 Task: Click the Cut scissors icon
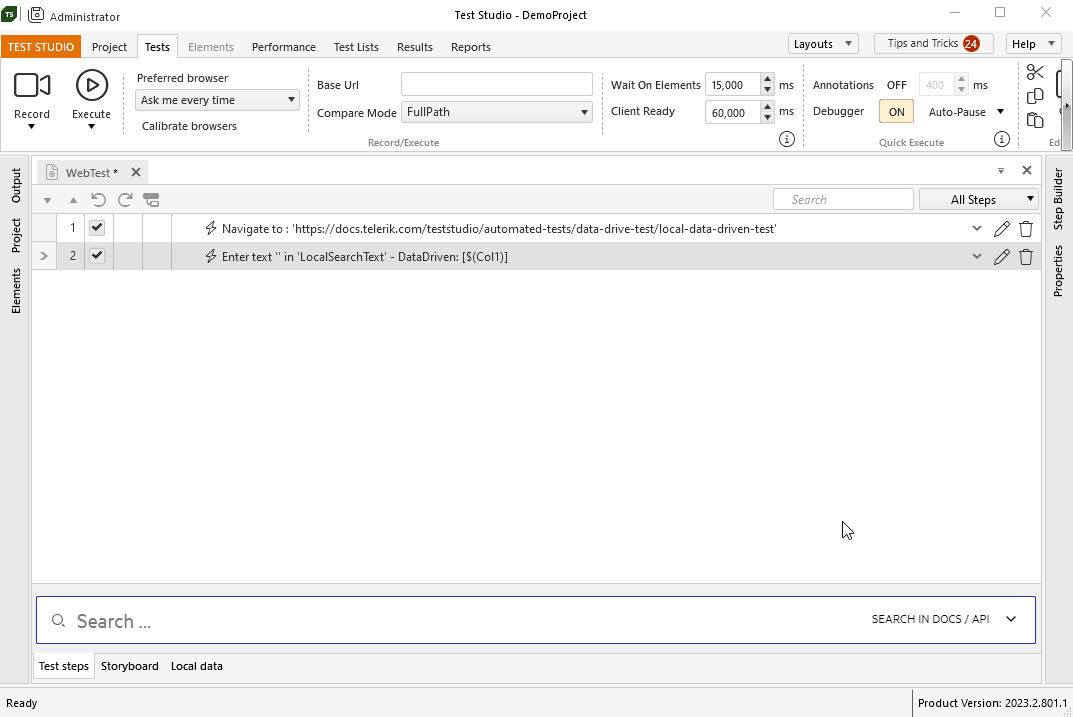[1035, 72]
